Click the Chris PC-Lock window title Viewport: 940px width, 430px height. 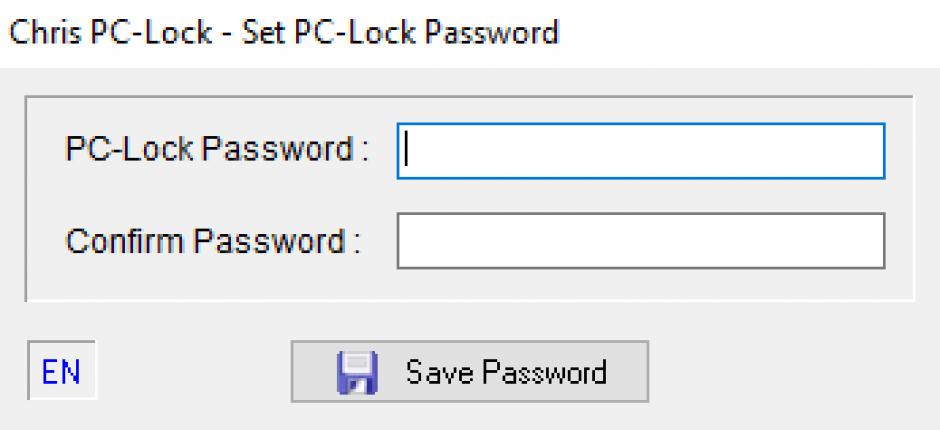284,32
